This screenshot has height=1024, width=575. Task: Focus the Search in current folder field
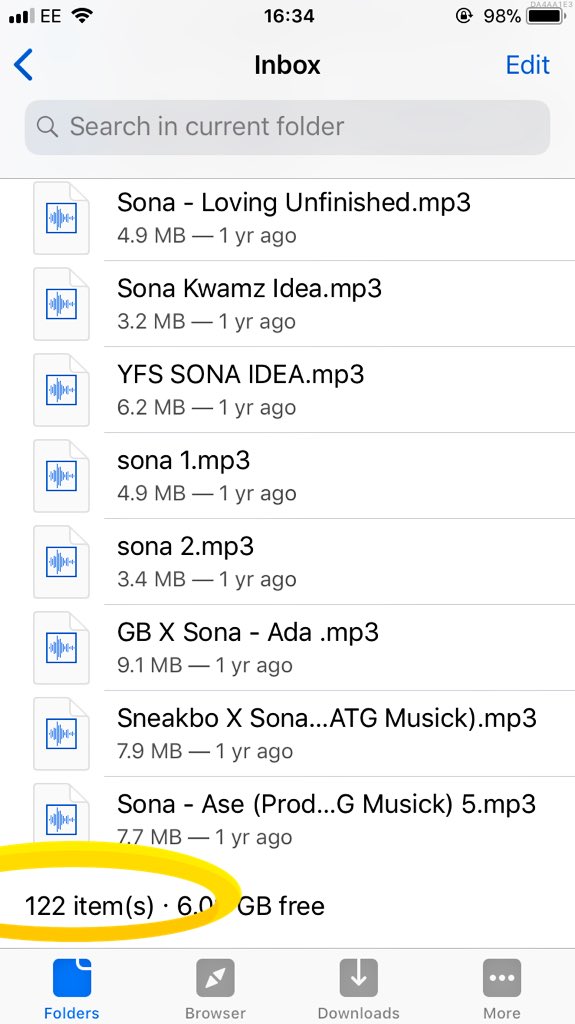(288, 127)
